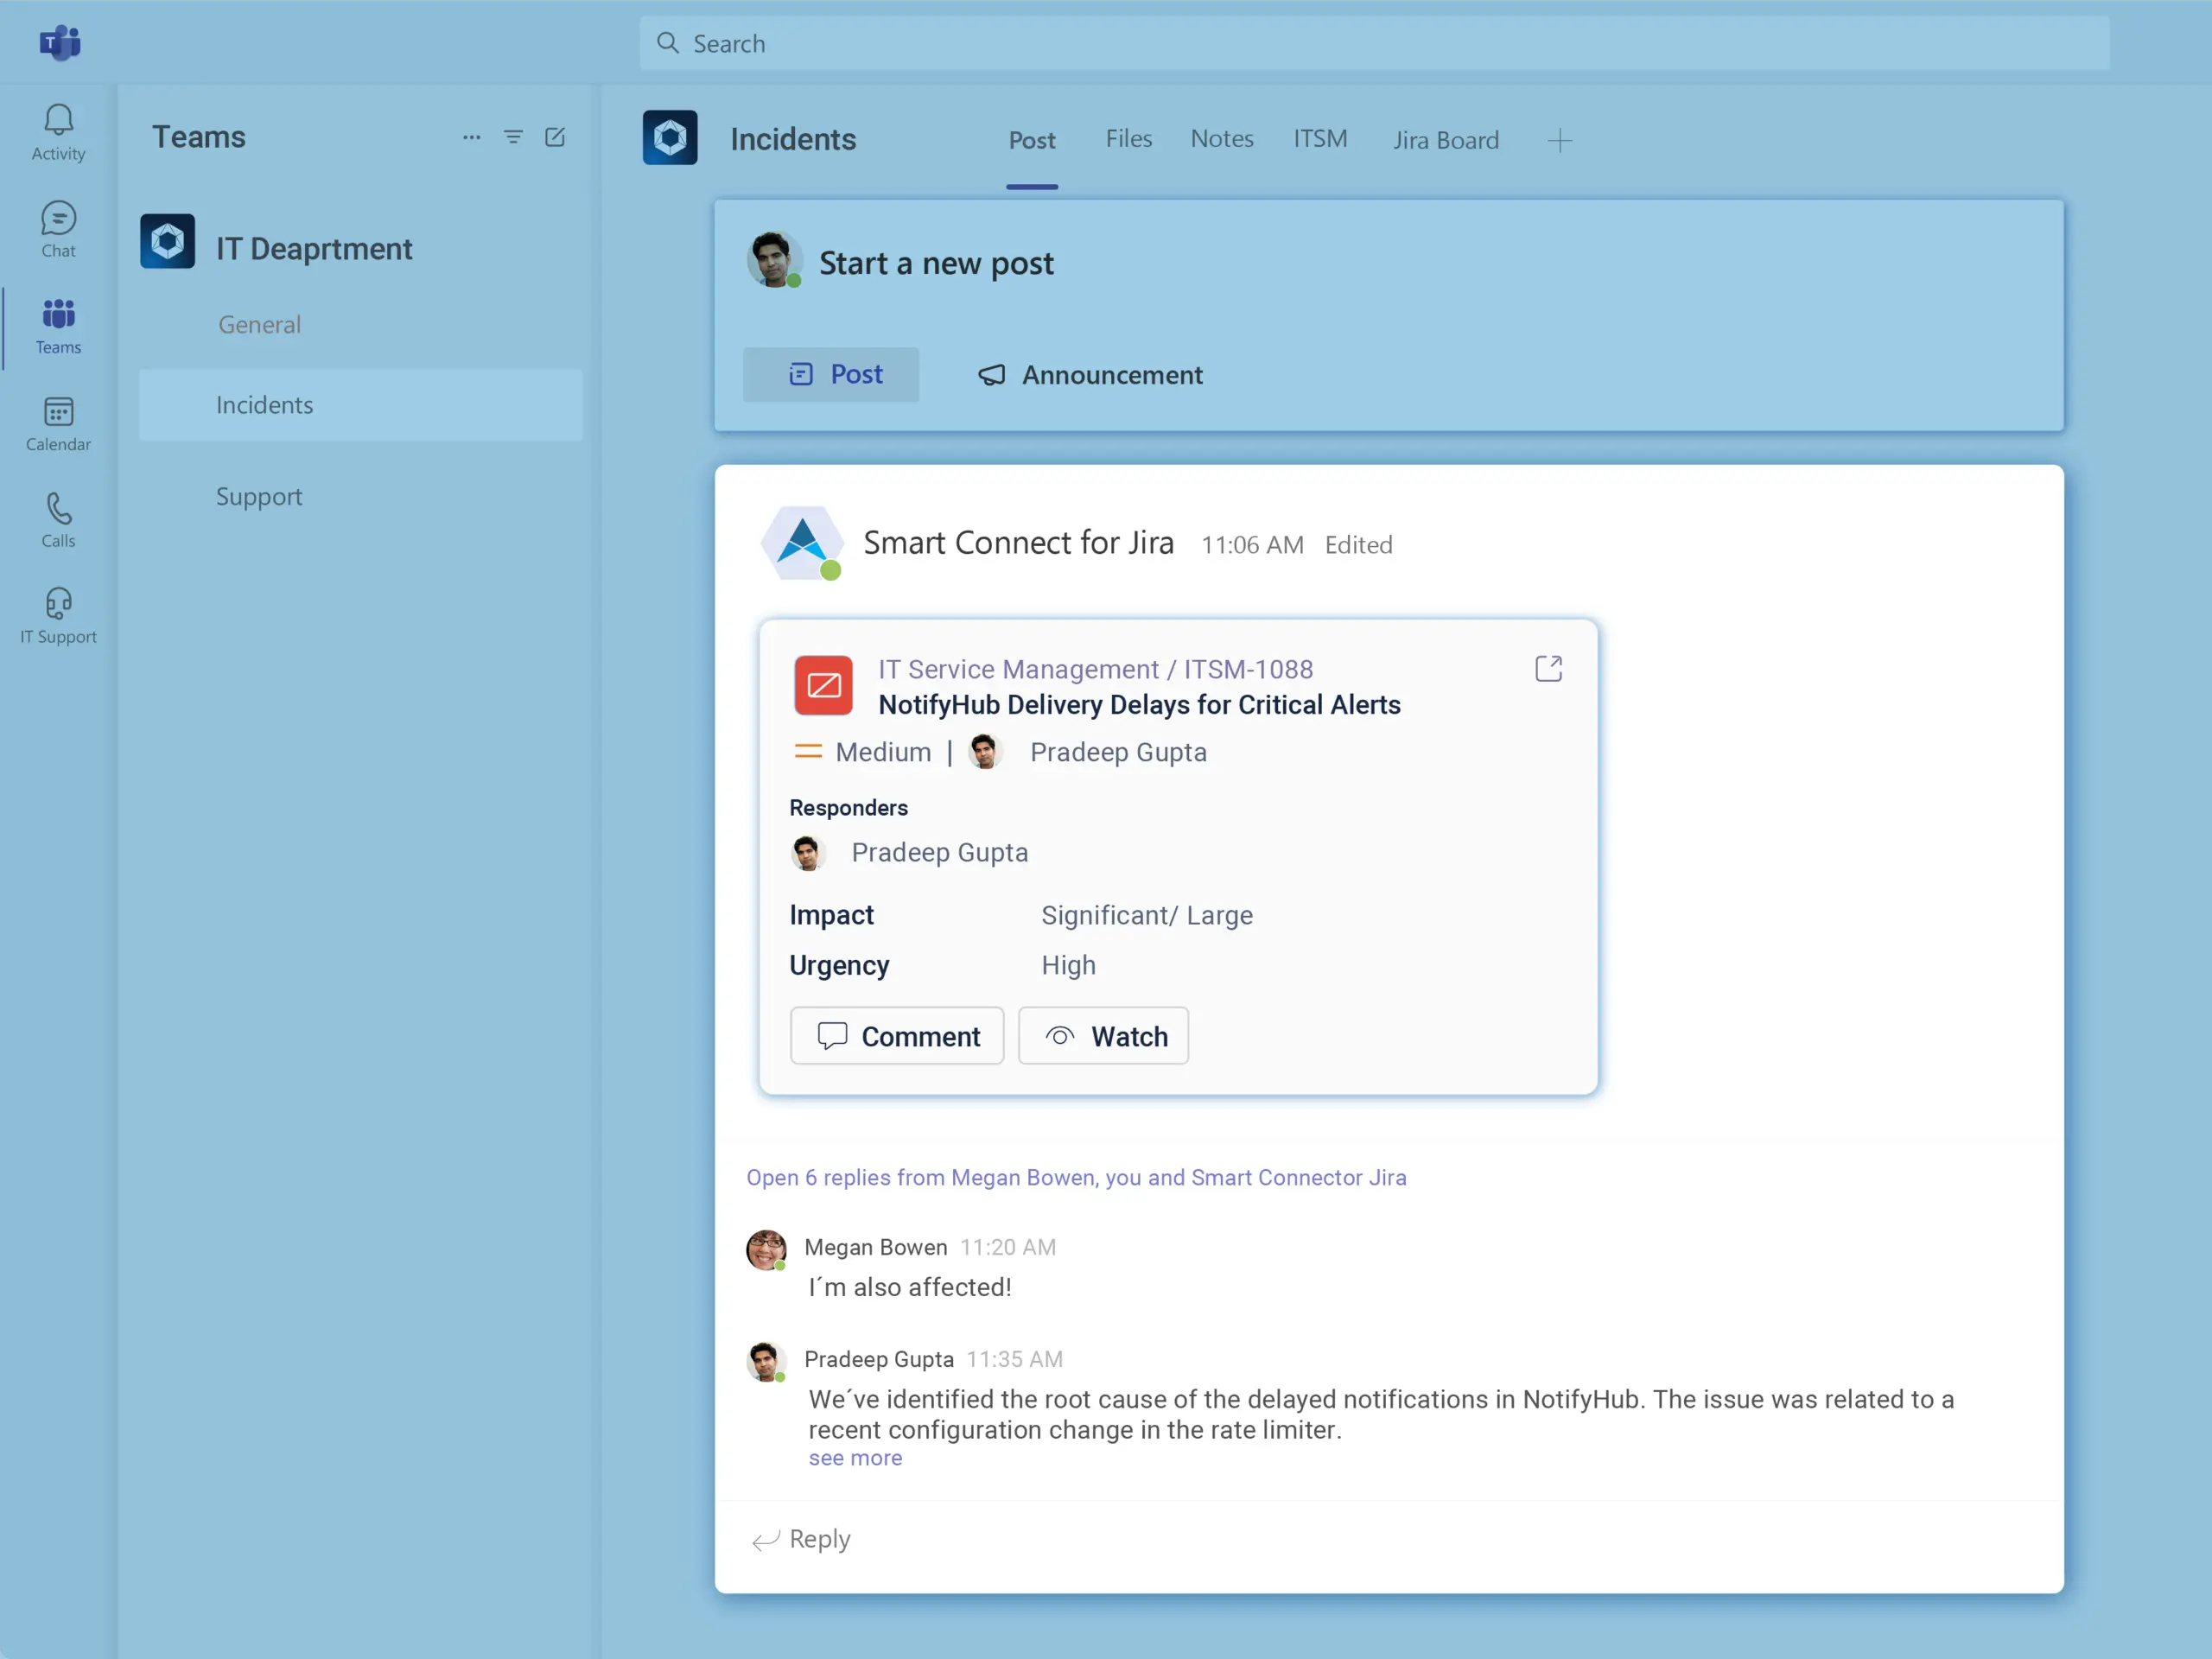Click the Teams panel heading
The image size is (2212, 1659).
tap(198, 136)
